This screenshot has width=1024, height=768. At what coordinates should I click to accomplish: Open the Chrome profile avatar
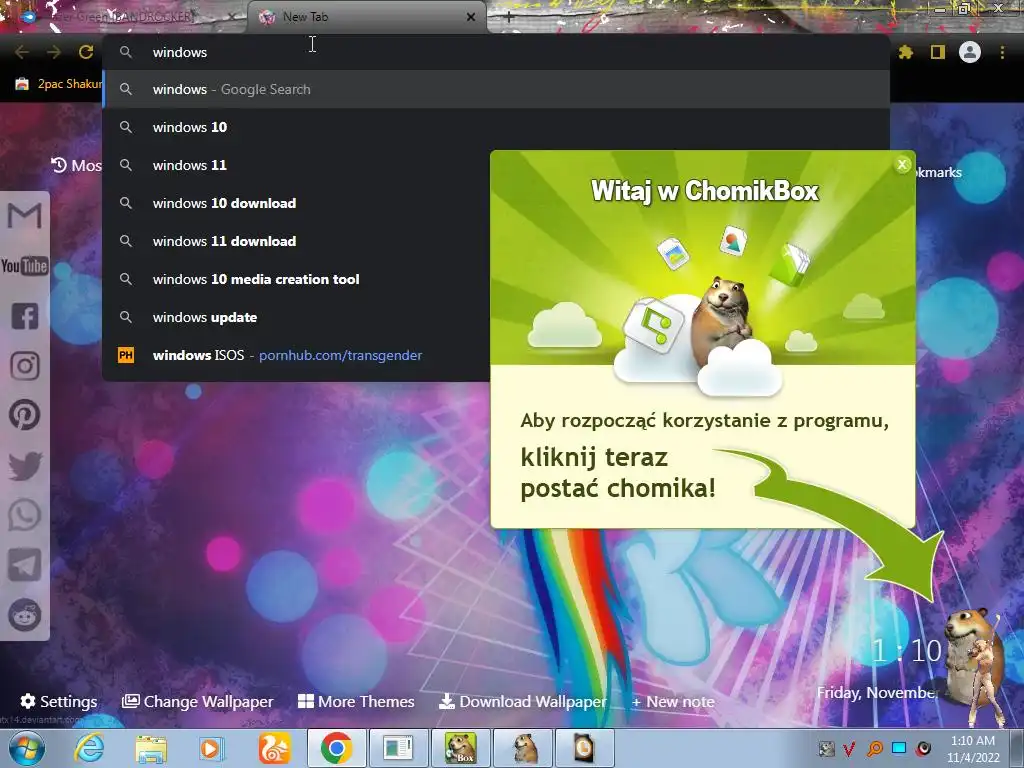(970, 52)
